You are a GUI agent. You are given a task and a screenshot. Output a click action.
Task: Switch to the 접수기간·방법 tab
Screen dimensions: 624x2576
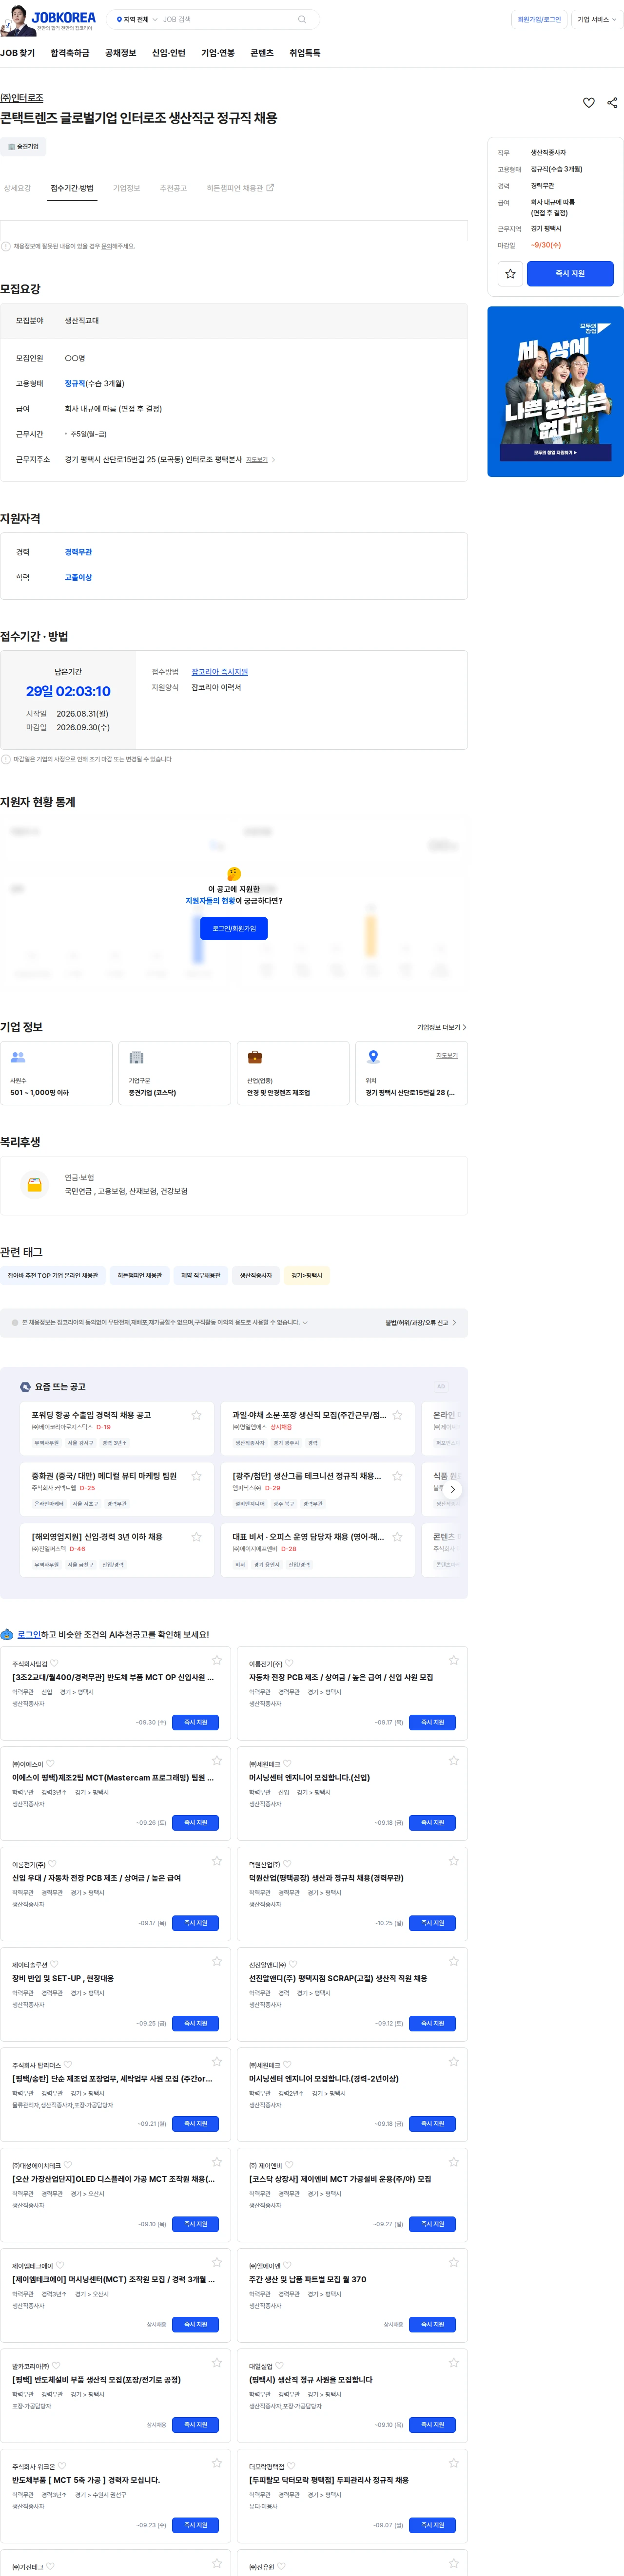pyautogui.click(x=72, y=188)
